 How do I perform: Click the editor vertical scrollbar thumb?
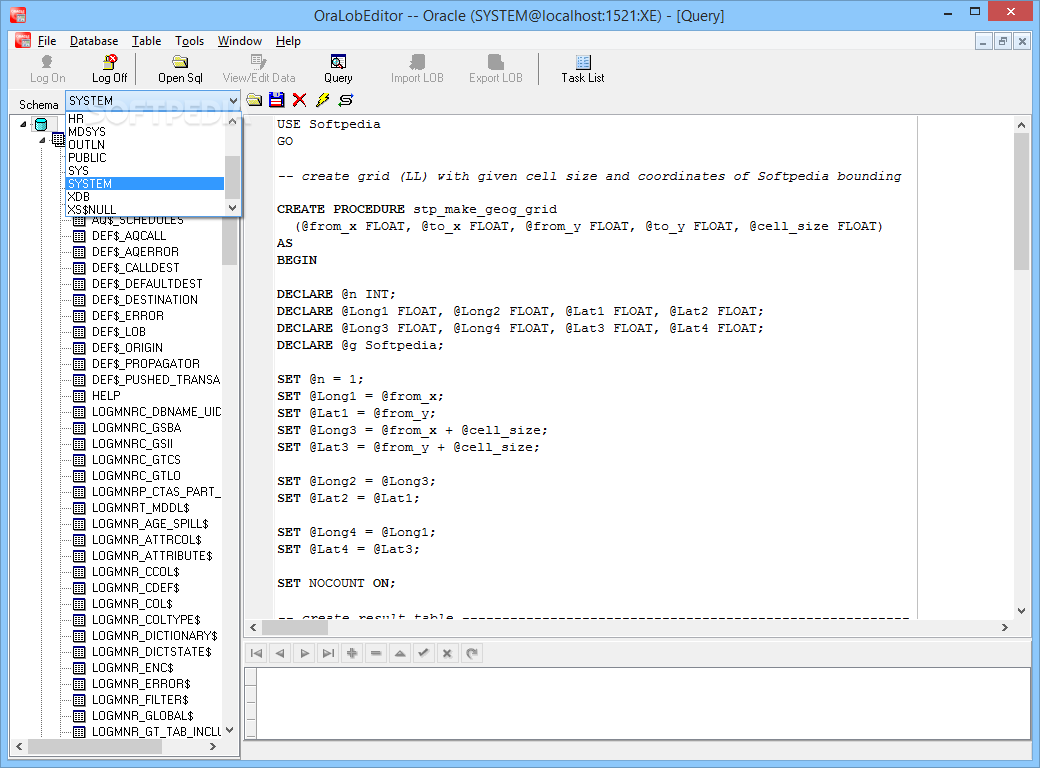1021,201
